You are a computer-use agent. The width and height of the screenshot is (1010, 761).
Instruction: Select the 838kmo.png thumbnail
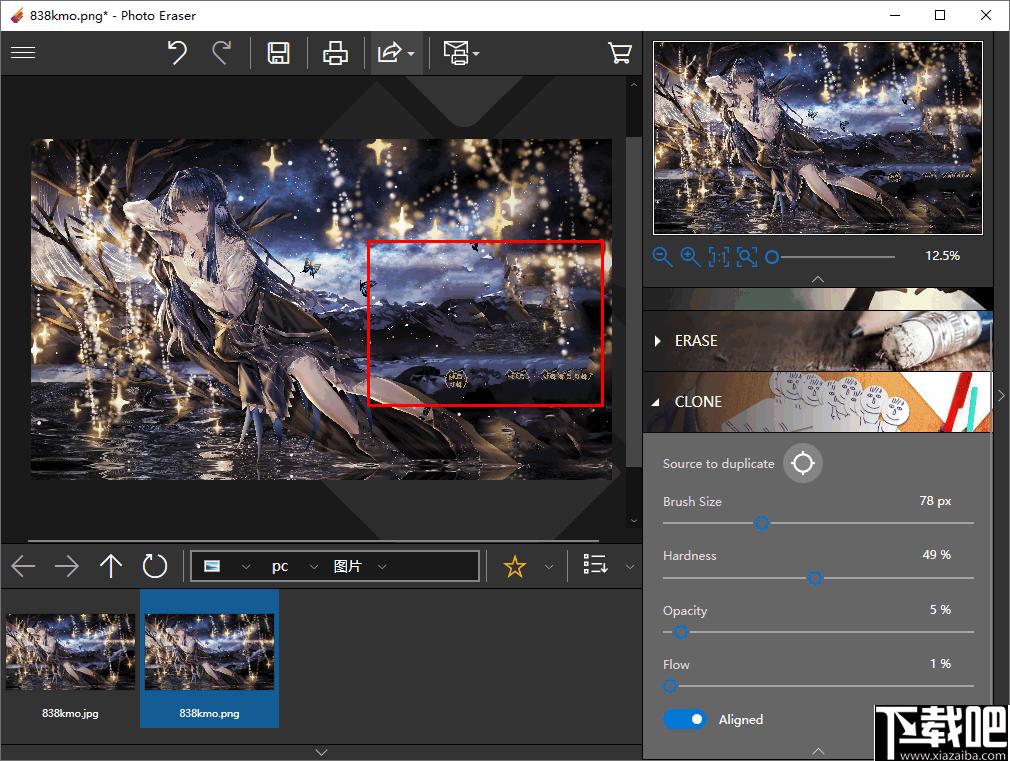point(209,651)
